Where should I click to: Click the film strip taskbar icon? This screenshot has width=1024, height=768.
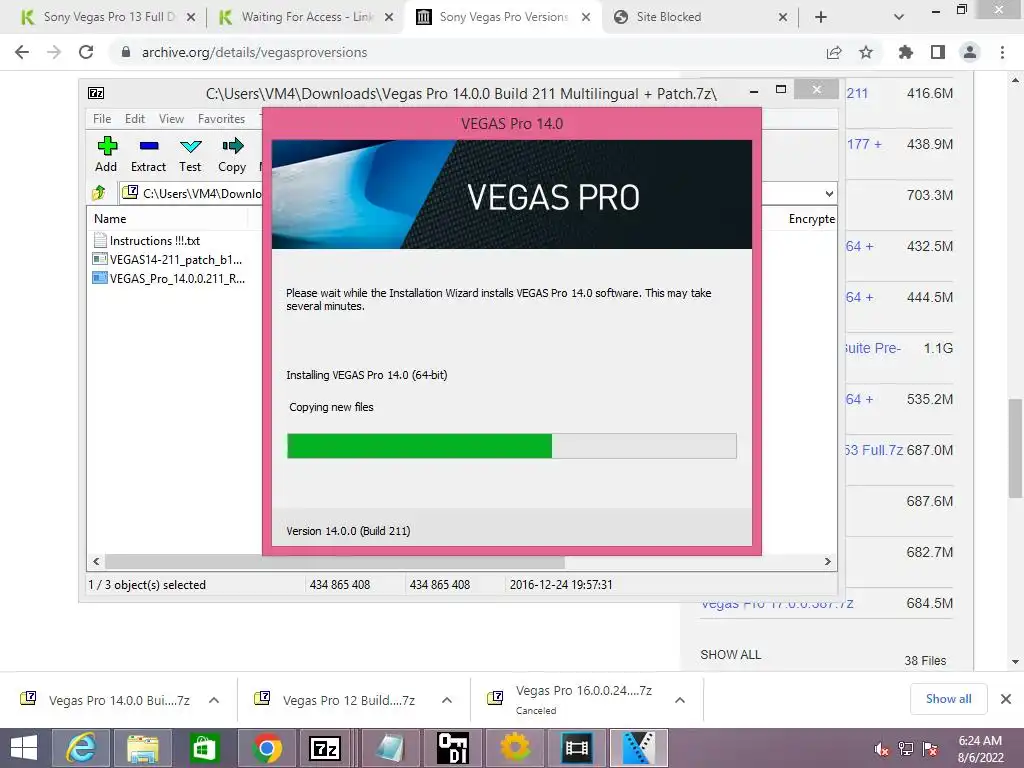click(x=576, y=748)
